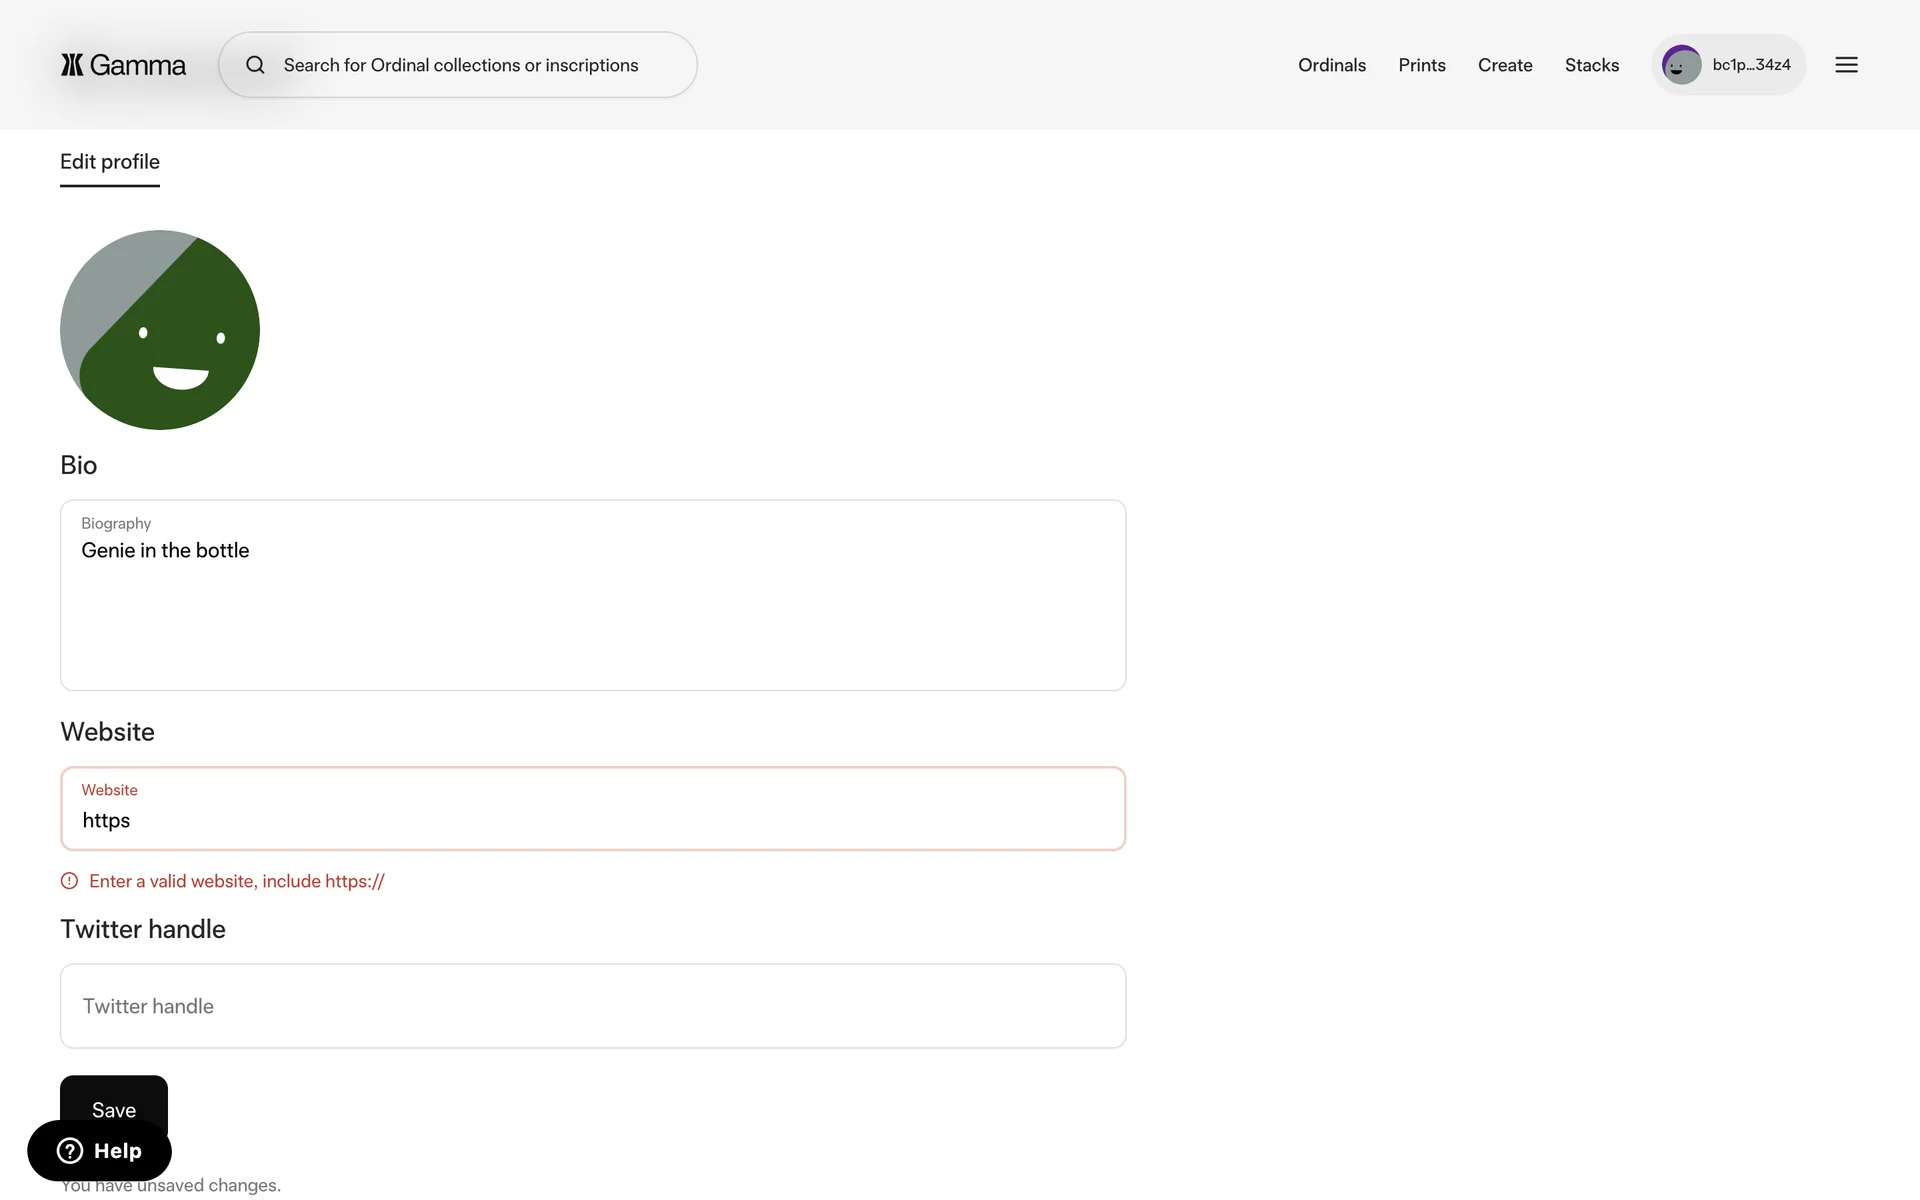
Task: Click the Gamma logo in header
Action: [123, 65]
